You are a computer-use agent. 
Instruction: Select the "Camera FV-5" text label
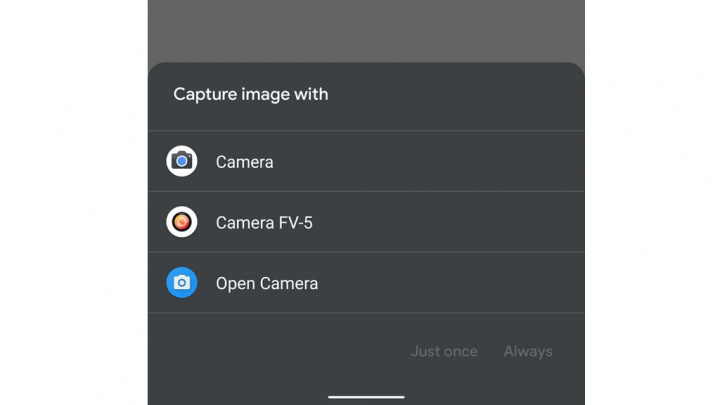[x=264, y=223]
